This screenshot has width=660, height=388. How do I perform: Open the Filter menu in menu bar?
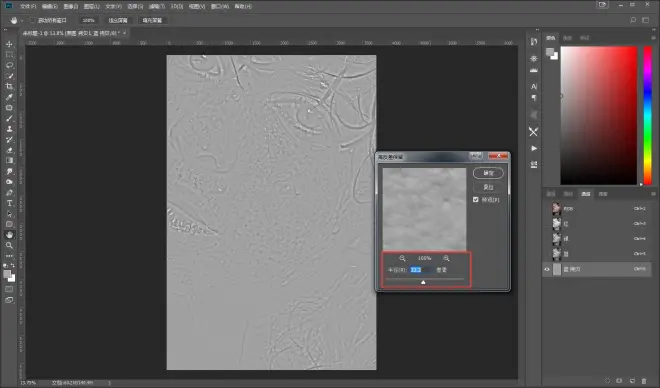pos(157,6)
